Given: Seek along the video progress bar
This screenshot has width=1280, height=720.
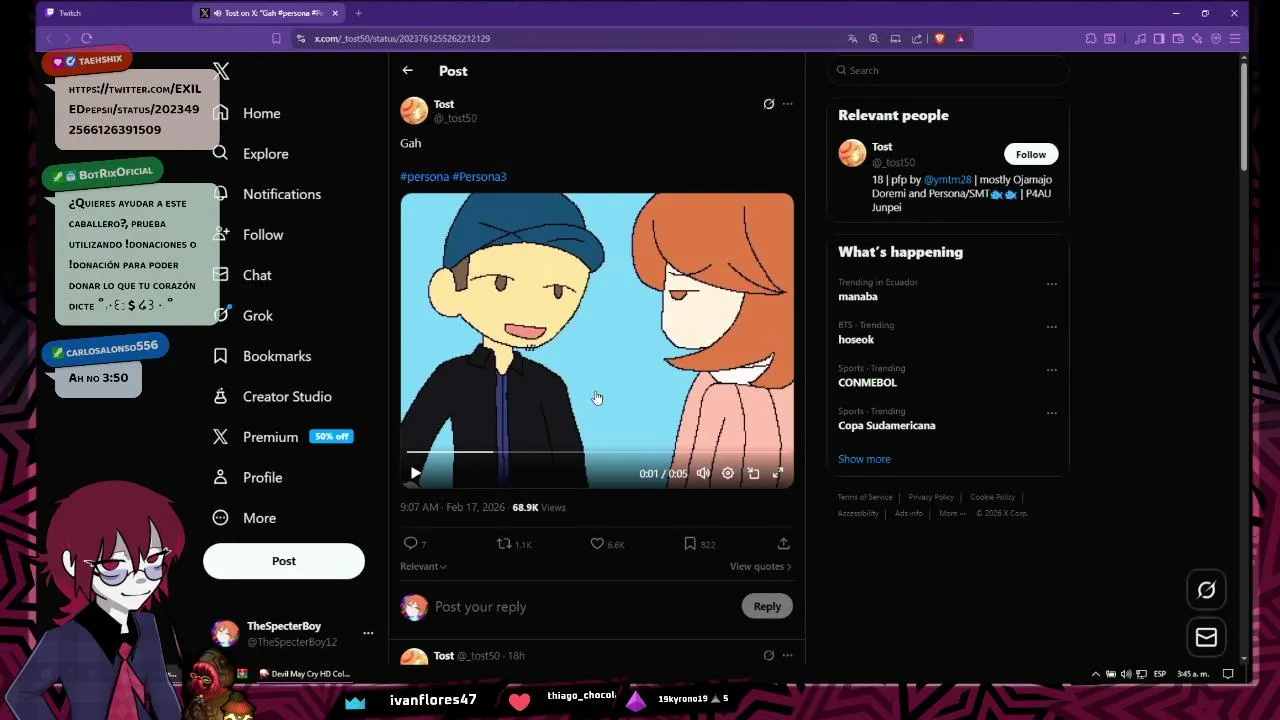Looking at the screenshot, I should tap(596, 452).
